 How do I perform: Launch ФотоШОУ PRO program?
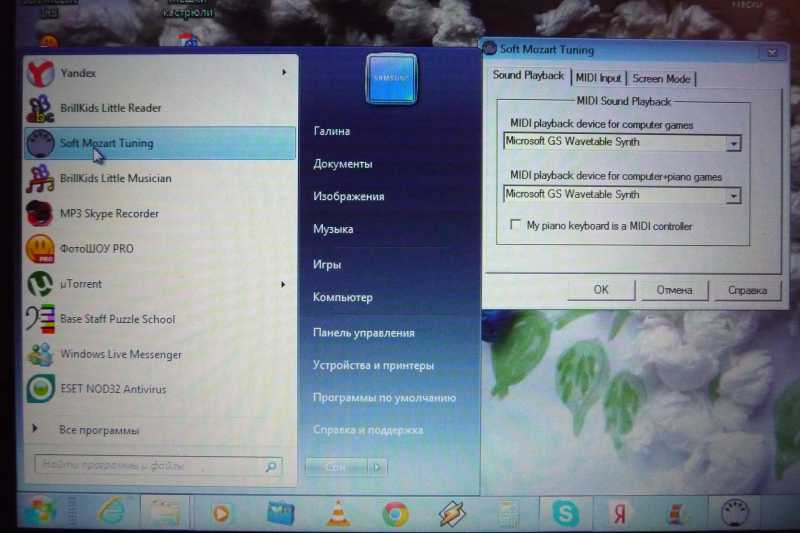[x=160, y=249]
